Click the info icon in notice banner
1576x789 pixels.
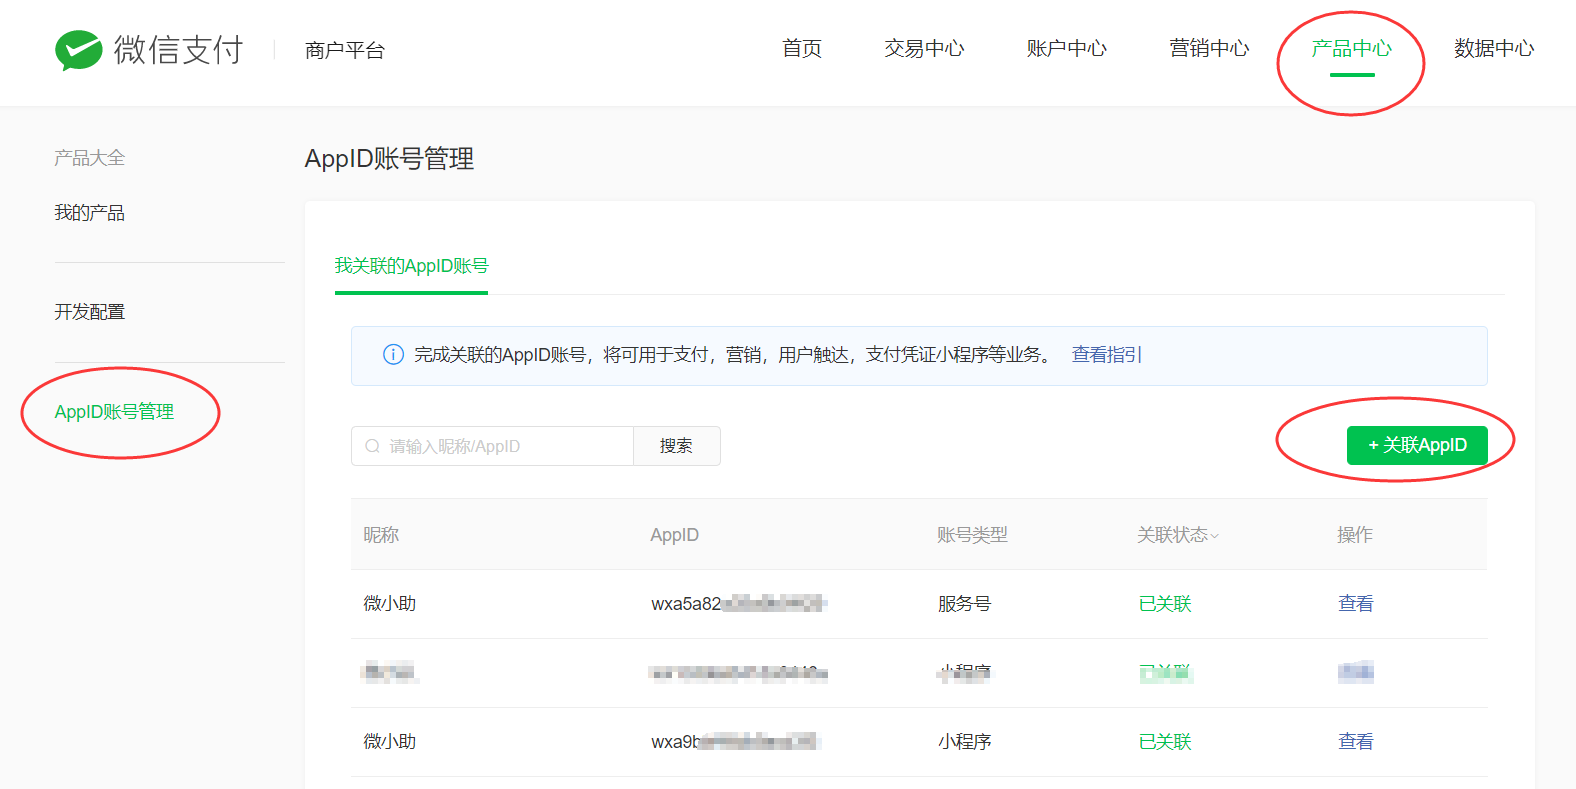pos(394,355)
